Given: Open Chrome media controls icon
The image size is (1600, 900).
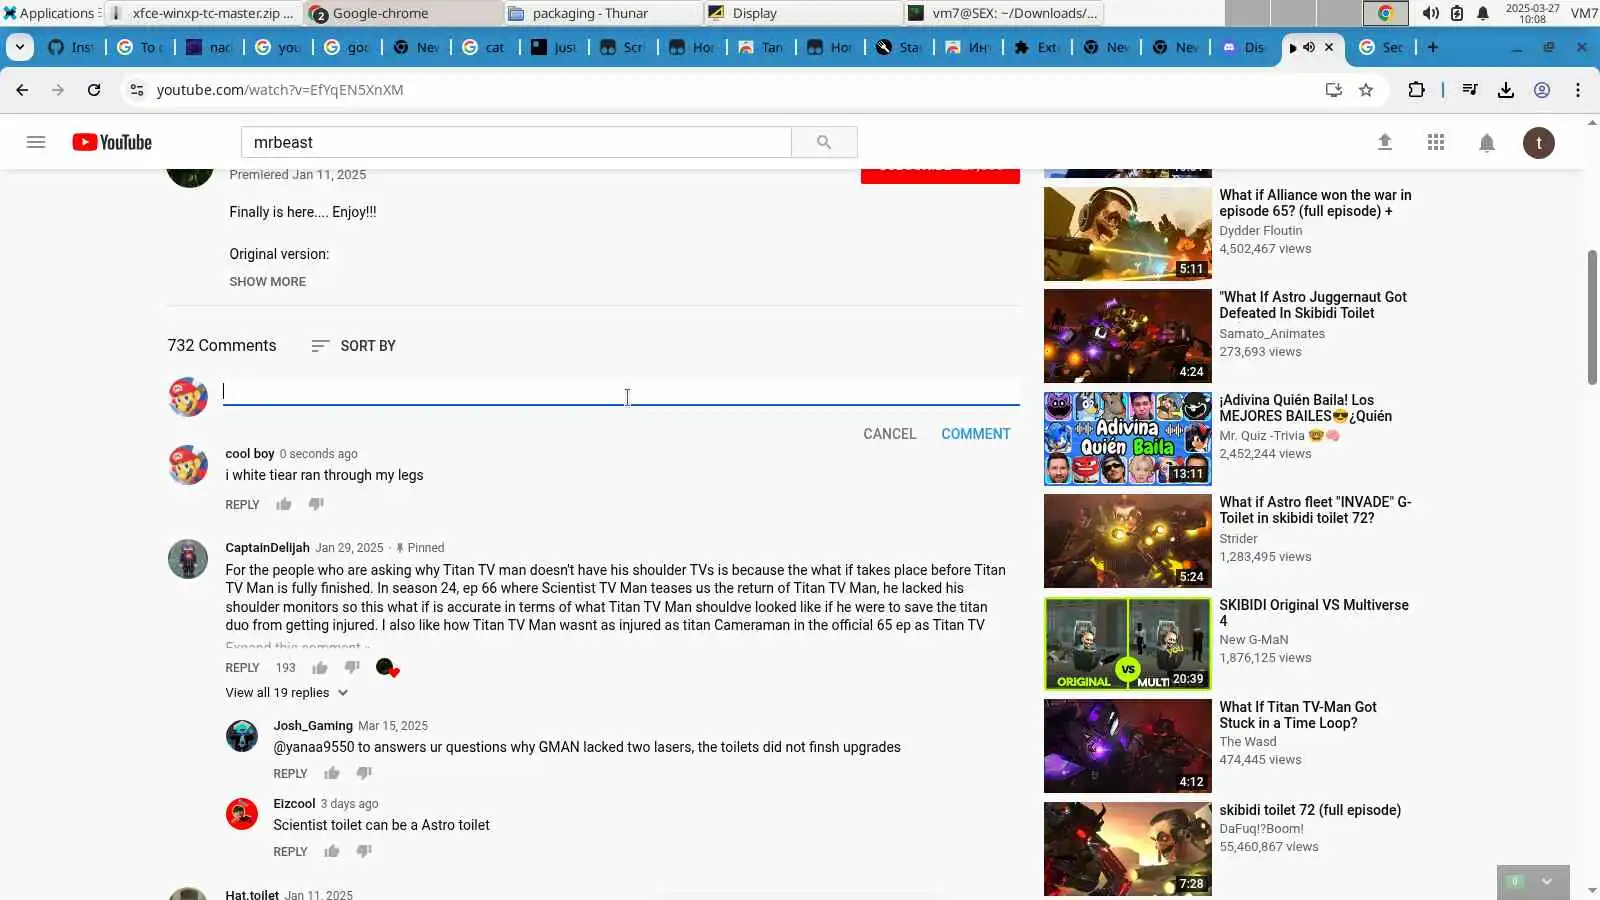Looking at the screenshot, I should tap(1470, 90).
